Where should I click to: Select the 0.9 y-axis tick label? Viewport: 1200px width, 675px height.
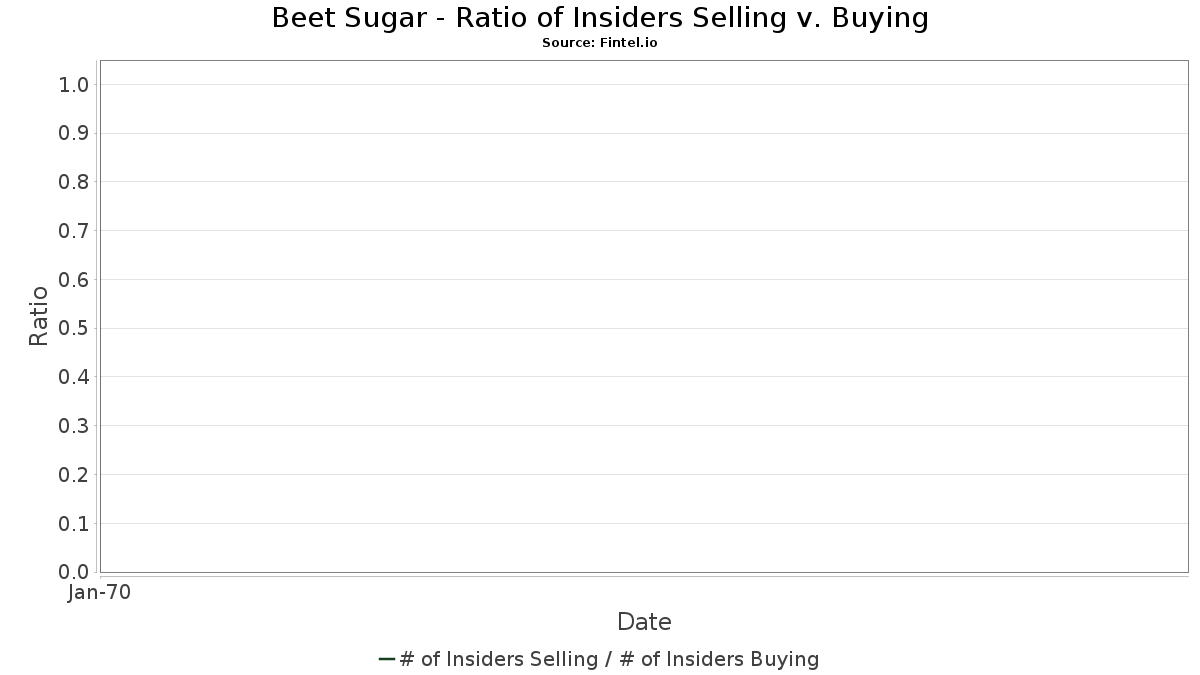point(75,133)
